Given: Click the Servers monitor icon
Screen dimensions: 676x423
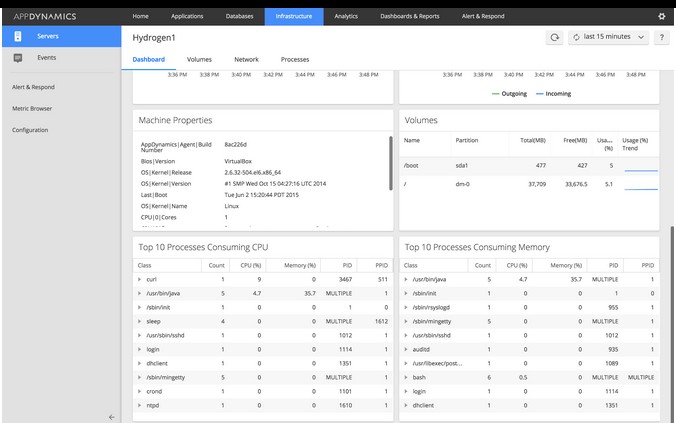Looking at the screenshot, I should pyautogui.click(x=18, y=36).
